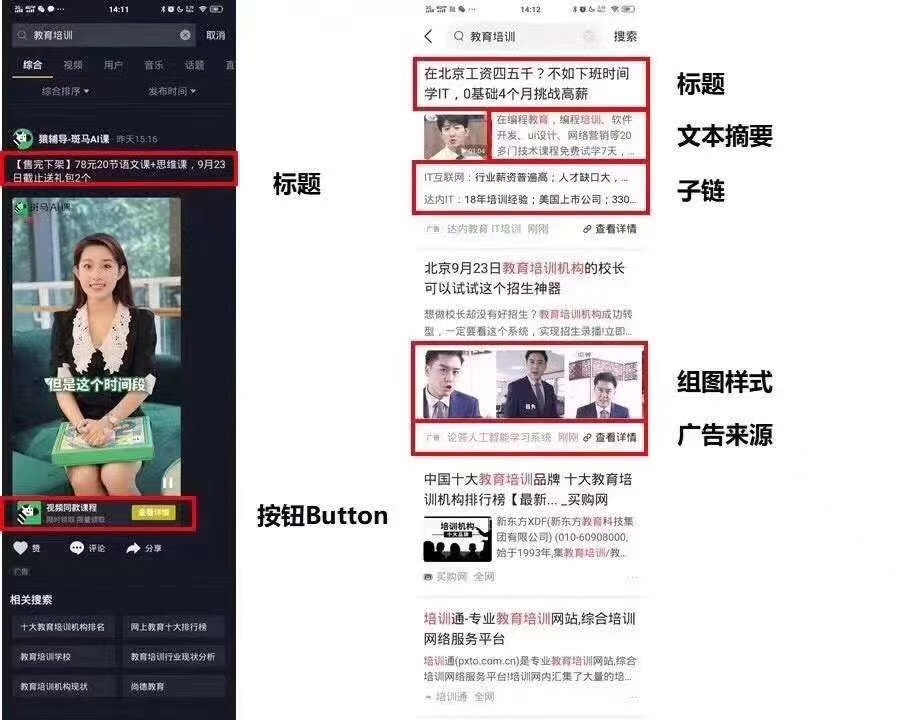Open 查看详情 link for the 达内教育 ad
The image size is (900, 720).
pyautogui.click(x=609, y=229)
